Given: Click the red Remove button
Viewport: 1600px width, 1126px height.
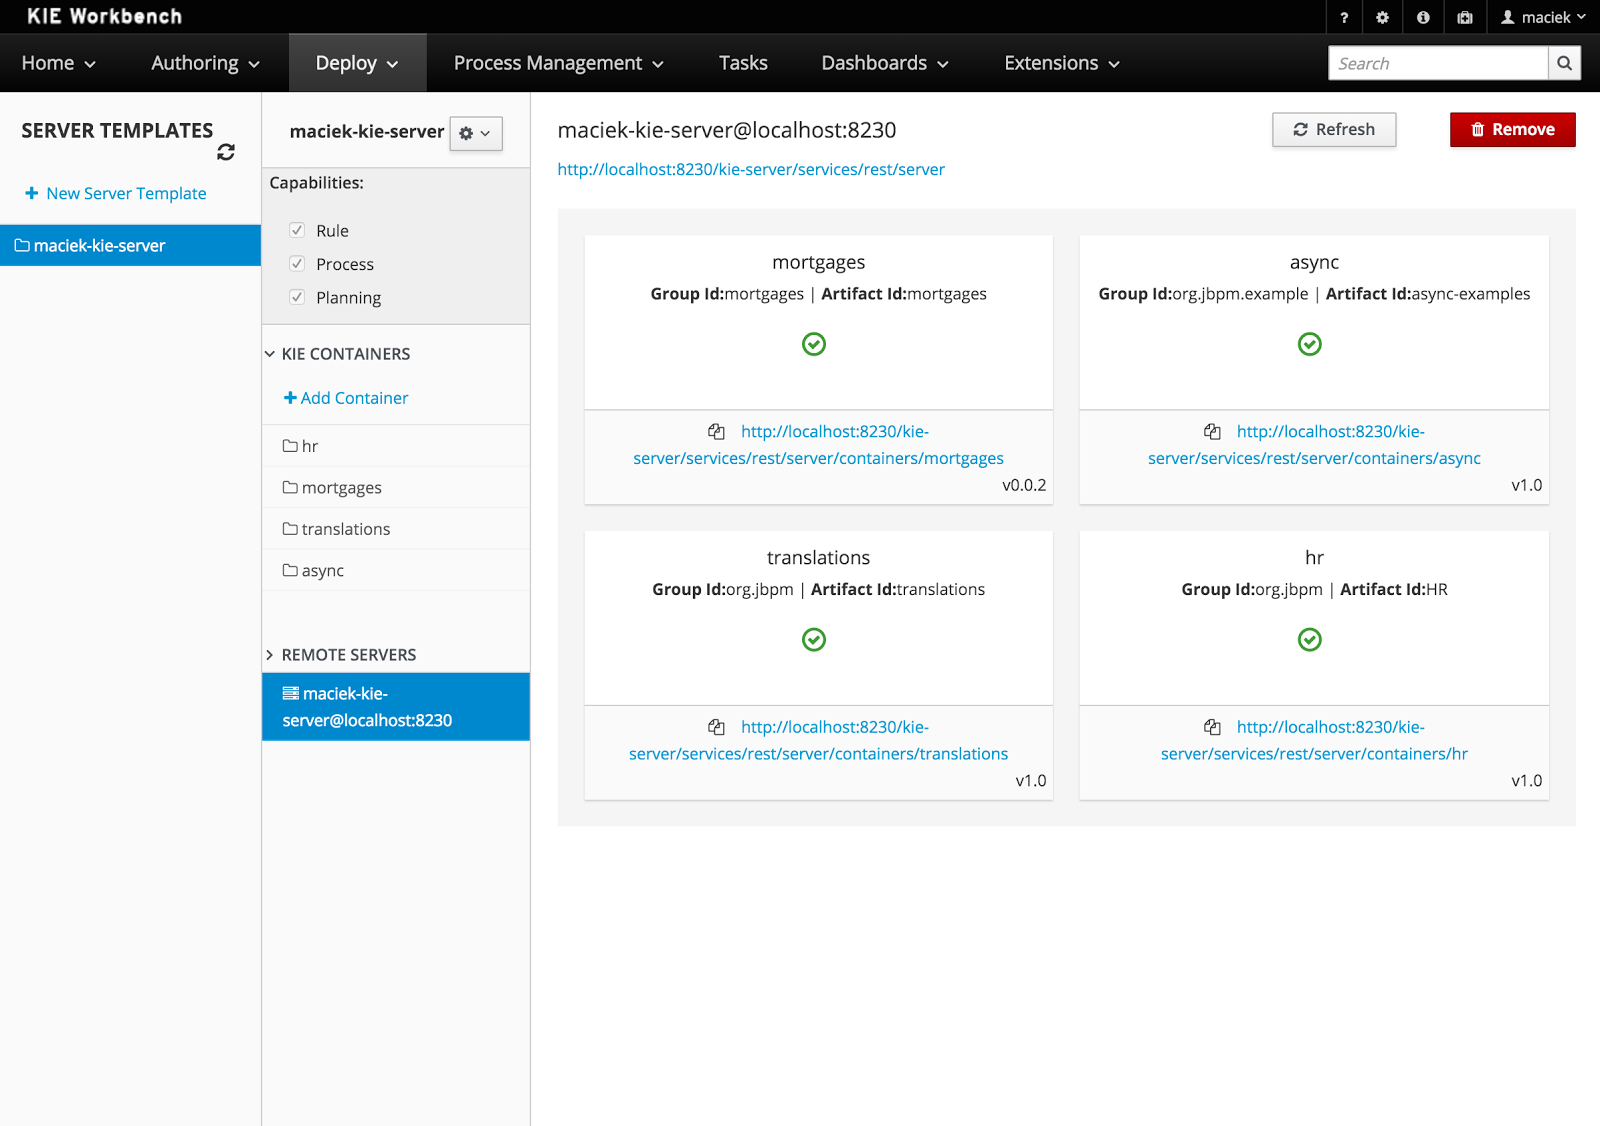Looking at the screenshot, I should pyautogui.click(x=1513, y=130).
